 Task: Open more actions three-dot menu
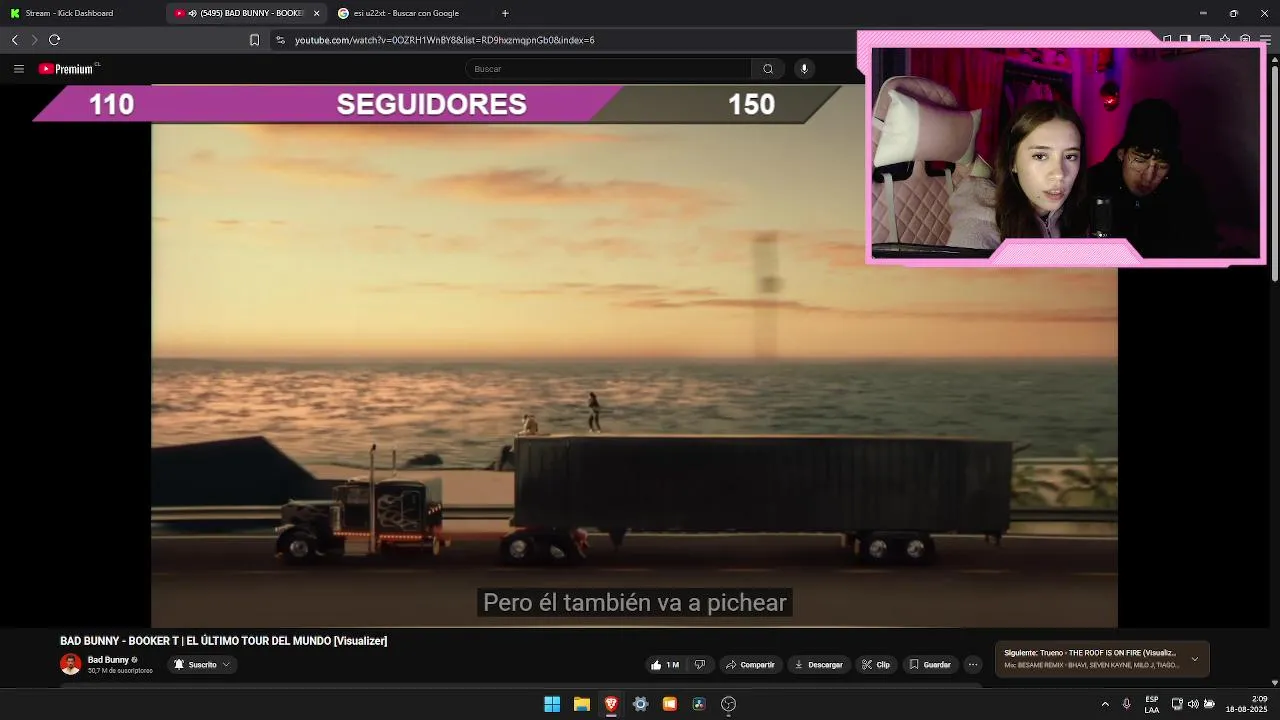(x=972, y=665)
